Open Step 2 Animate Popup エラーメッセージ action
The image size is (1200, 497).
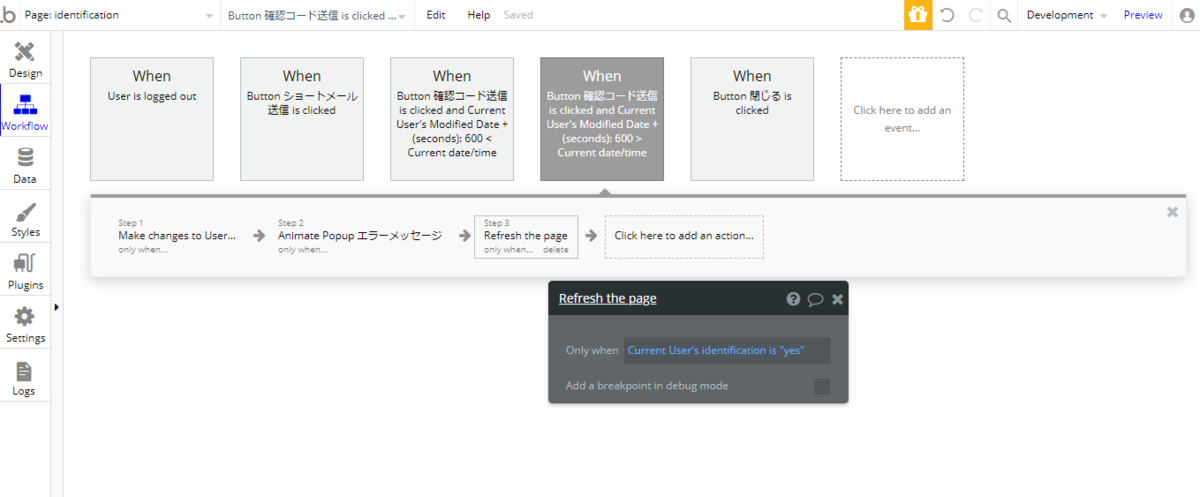click(x=360, y=236)
